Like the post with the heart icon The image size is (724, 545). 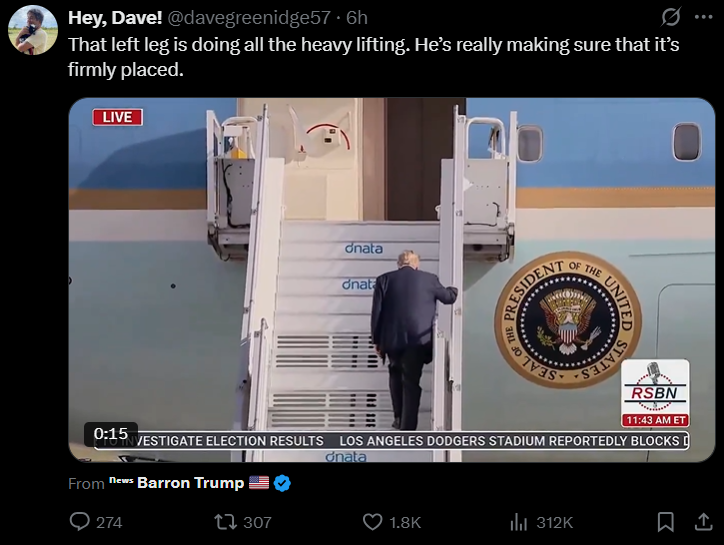pos(372,522)
